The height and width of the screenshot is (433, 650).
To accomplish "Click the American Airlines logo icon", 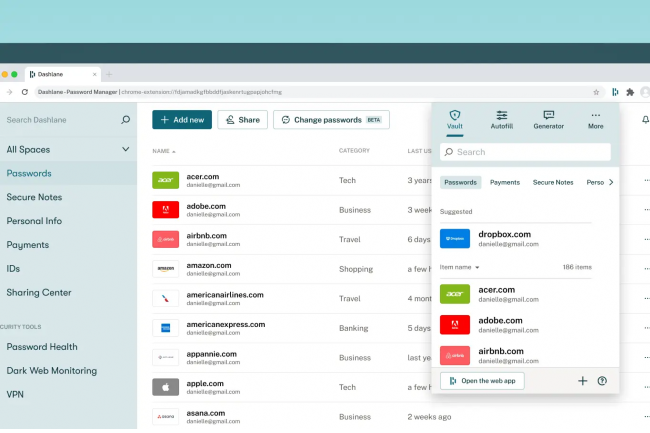I will (x=165, y=298).
